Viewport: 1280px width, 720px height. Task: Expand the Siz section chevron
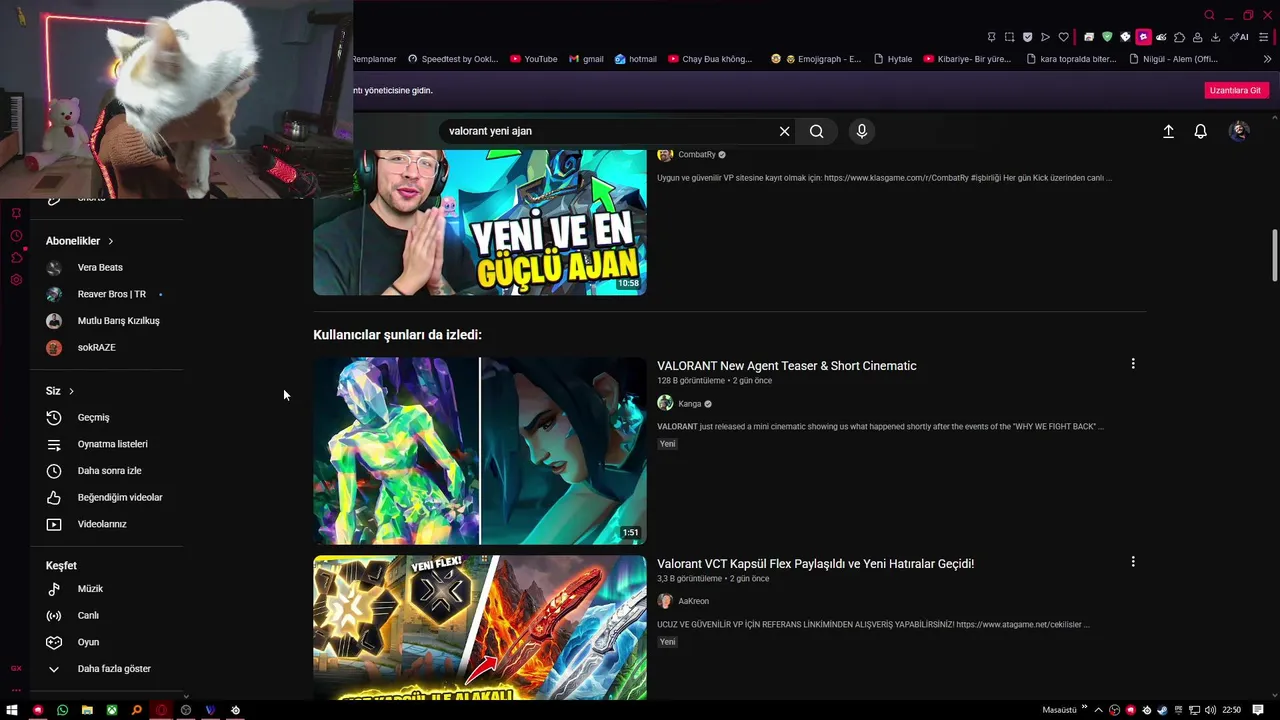71,391
